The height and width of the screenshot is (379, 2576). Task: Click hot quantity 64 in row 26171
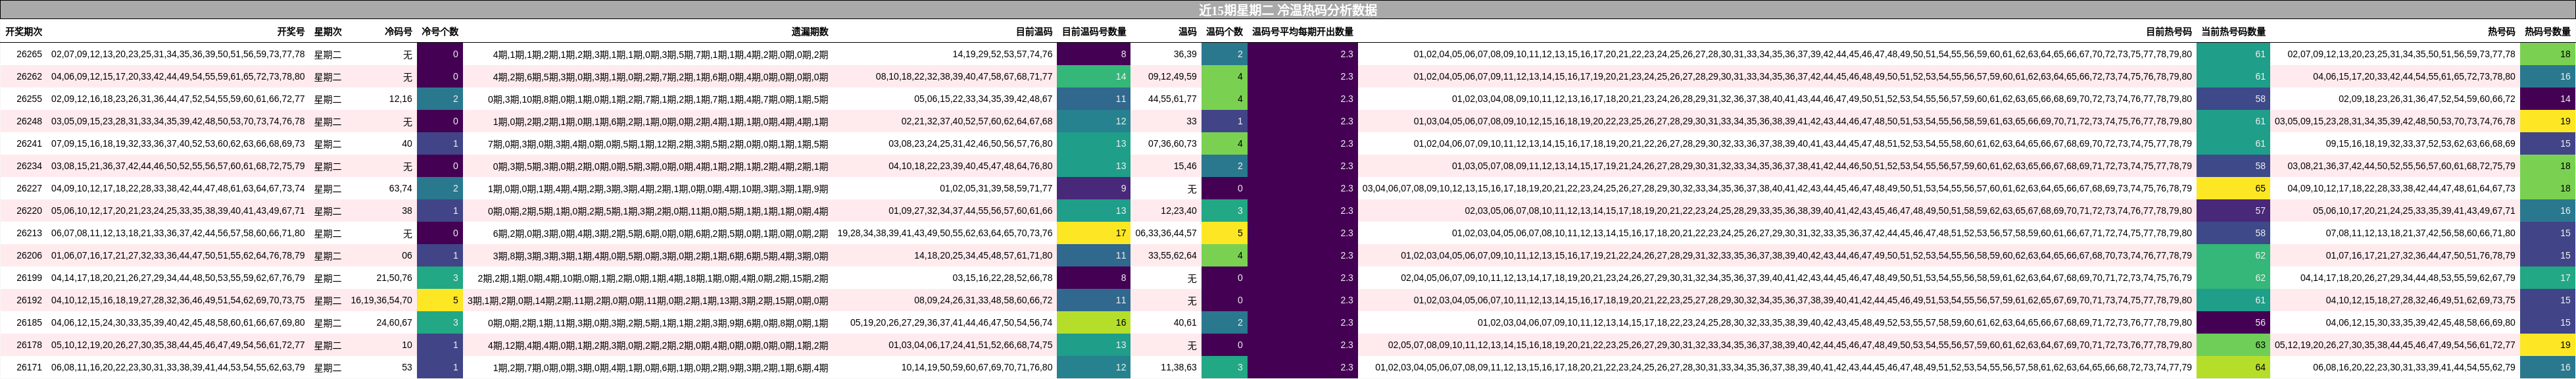point(2233,367)
